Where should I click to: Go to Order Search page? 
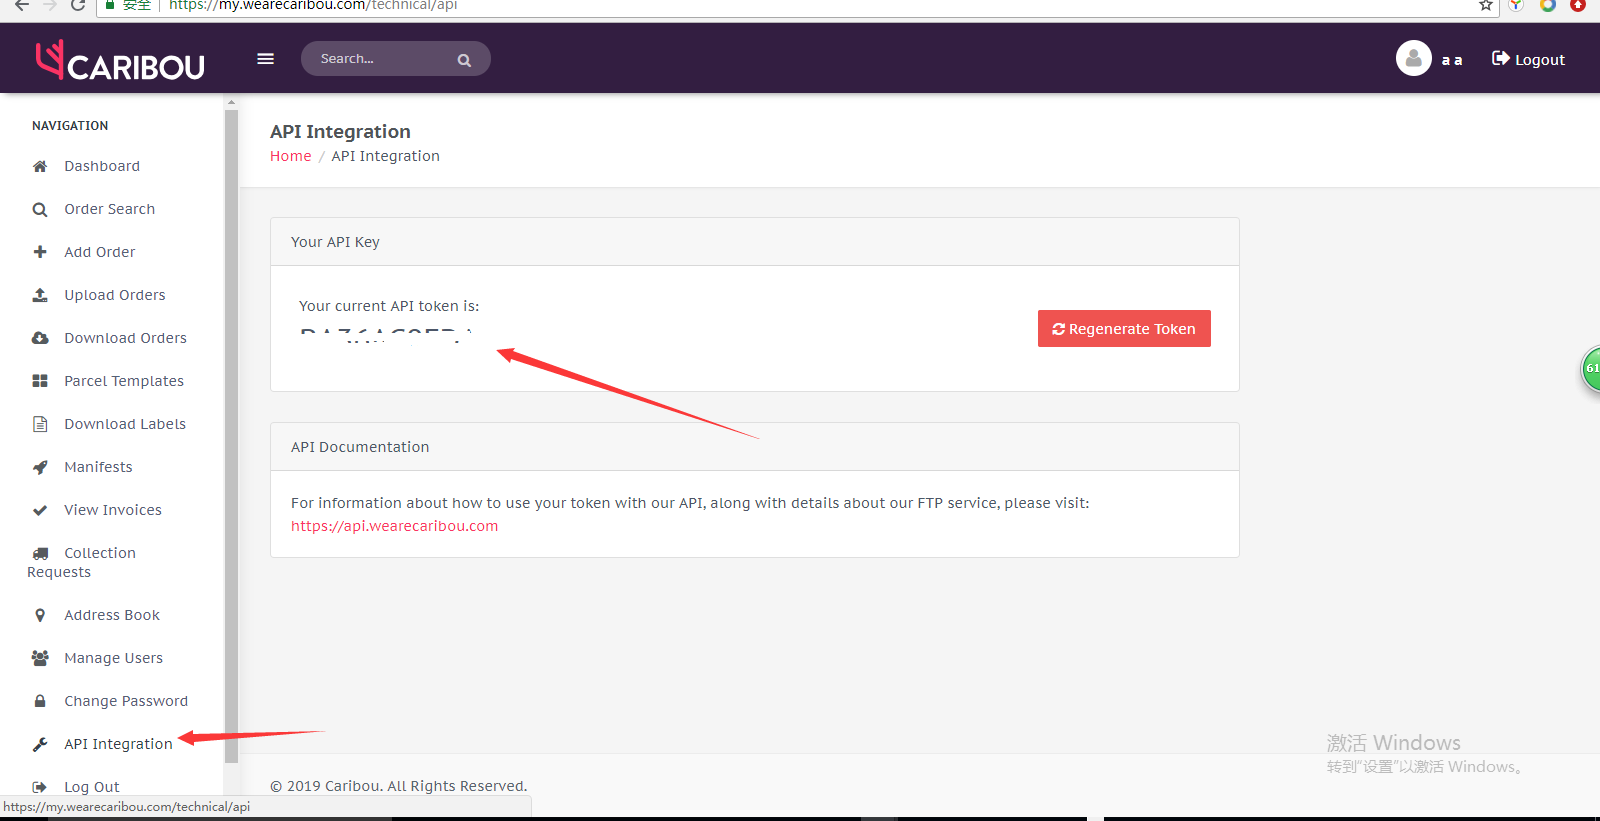[110, 209]
